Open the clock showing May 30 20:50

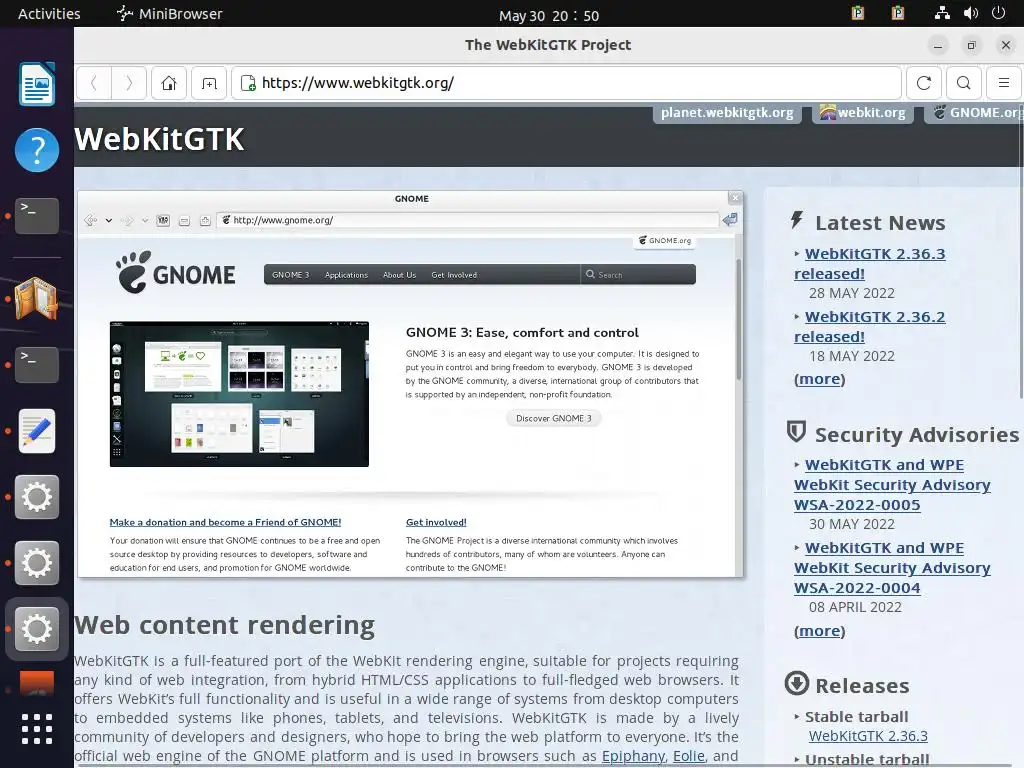coord(549,15)
